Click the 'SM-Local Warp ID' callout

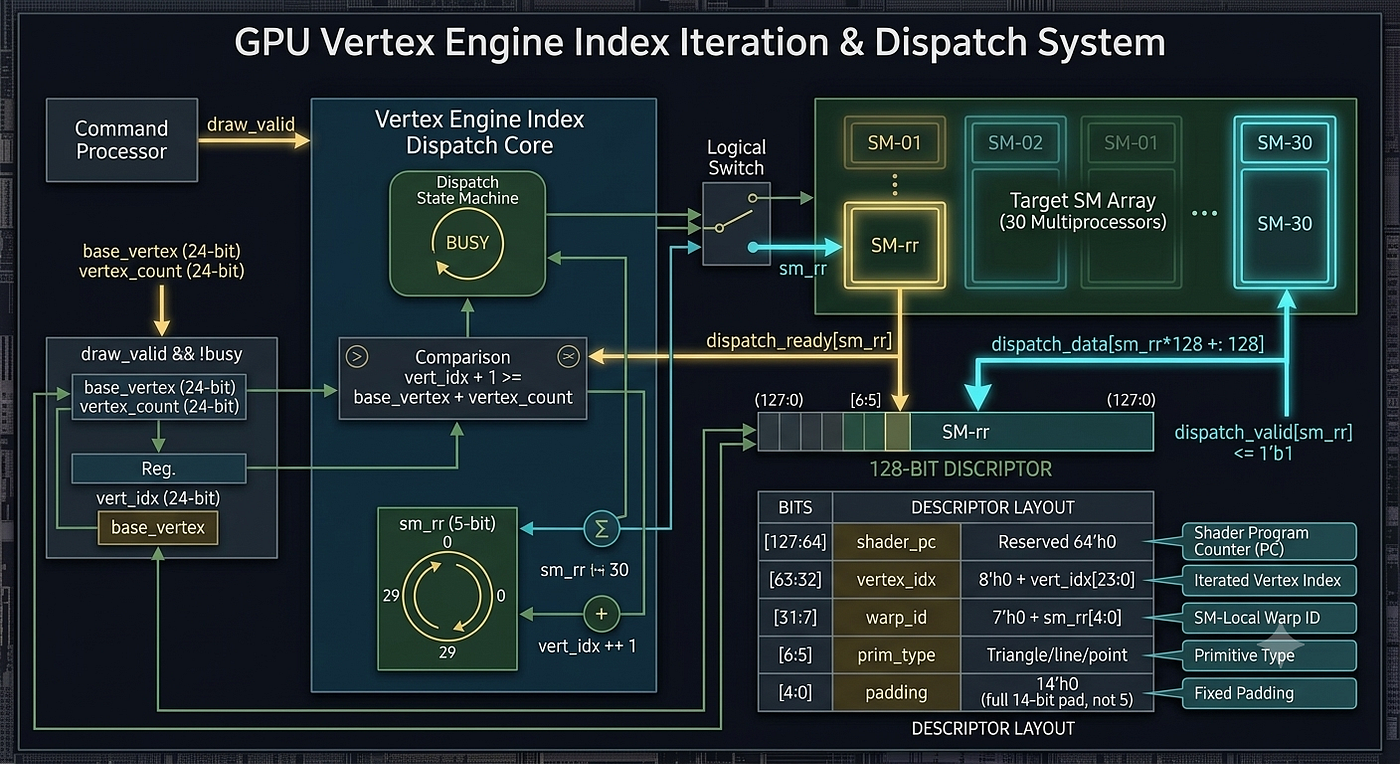tap(1270, 617)
